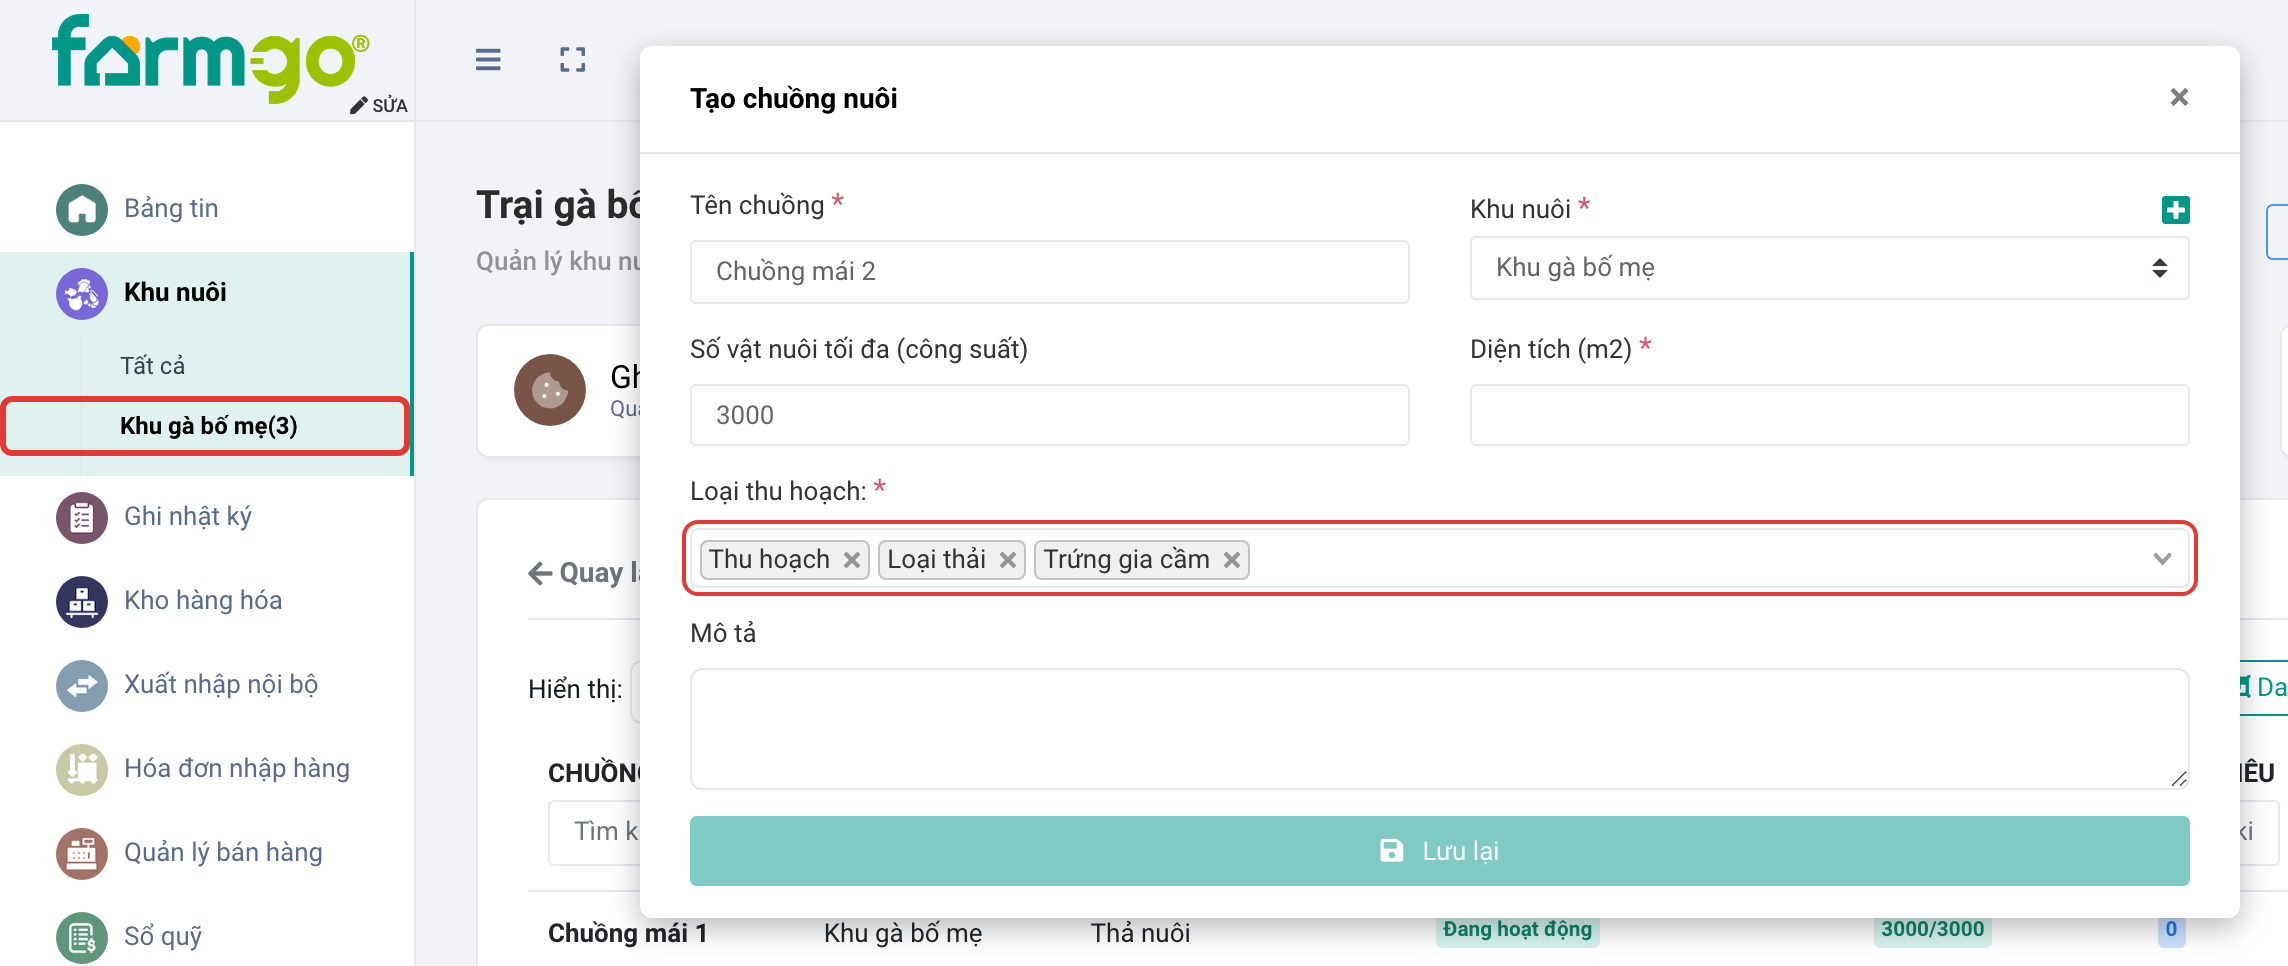Viewport: 2288px width, 966px height.
Task: Click the Số vật nuôi tối đa field
Action: (1049, 415)
